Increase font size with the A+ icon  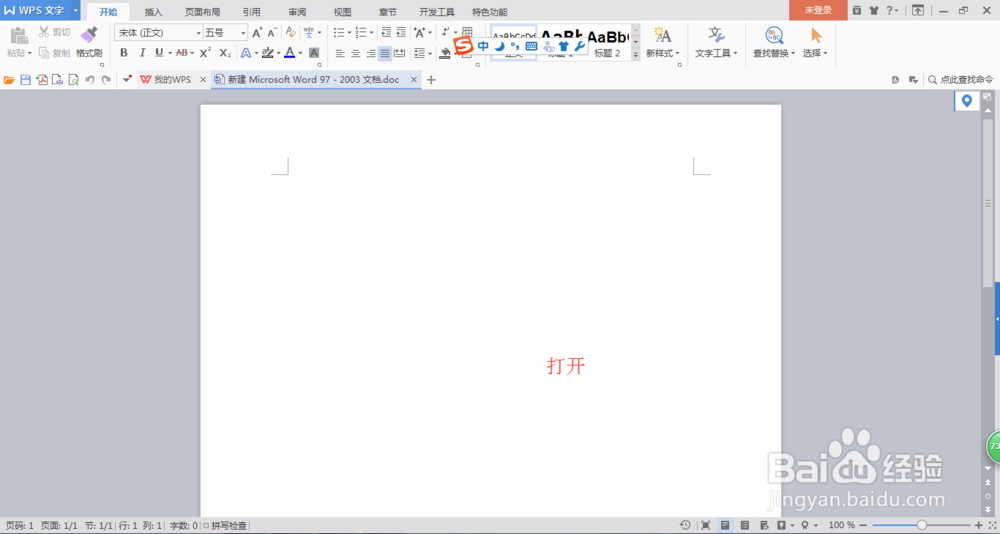pos(257,33)
